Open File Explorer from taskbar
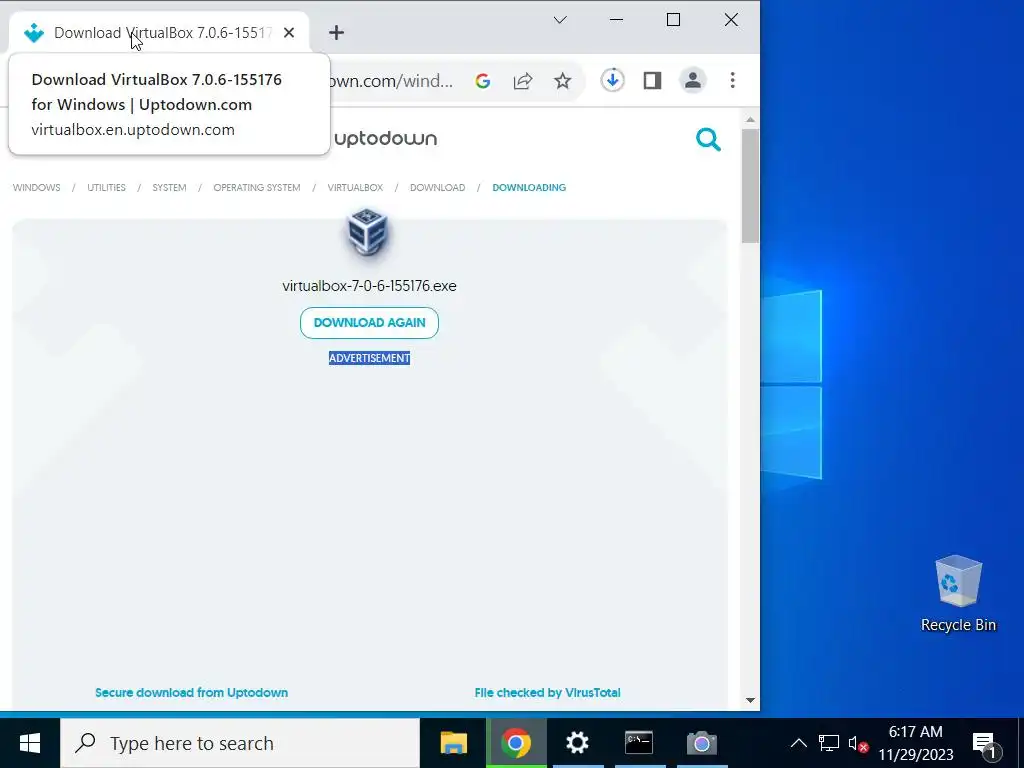The image size is (1024, 768). 454,743
